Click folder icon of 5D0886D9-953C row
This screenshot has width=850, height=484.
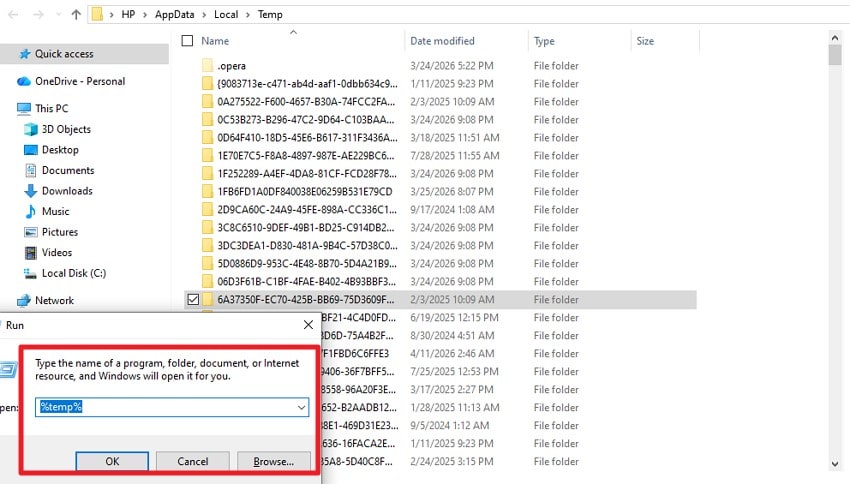[207, 263]
